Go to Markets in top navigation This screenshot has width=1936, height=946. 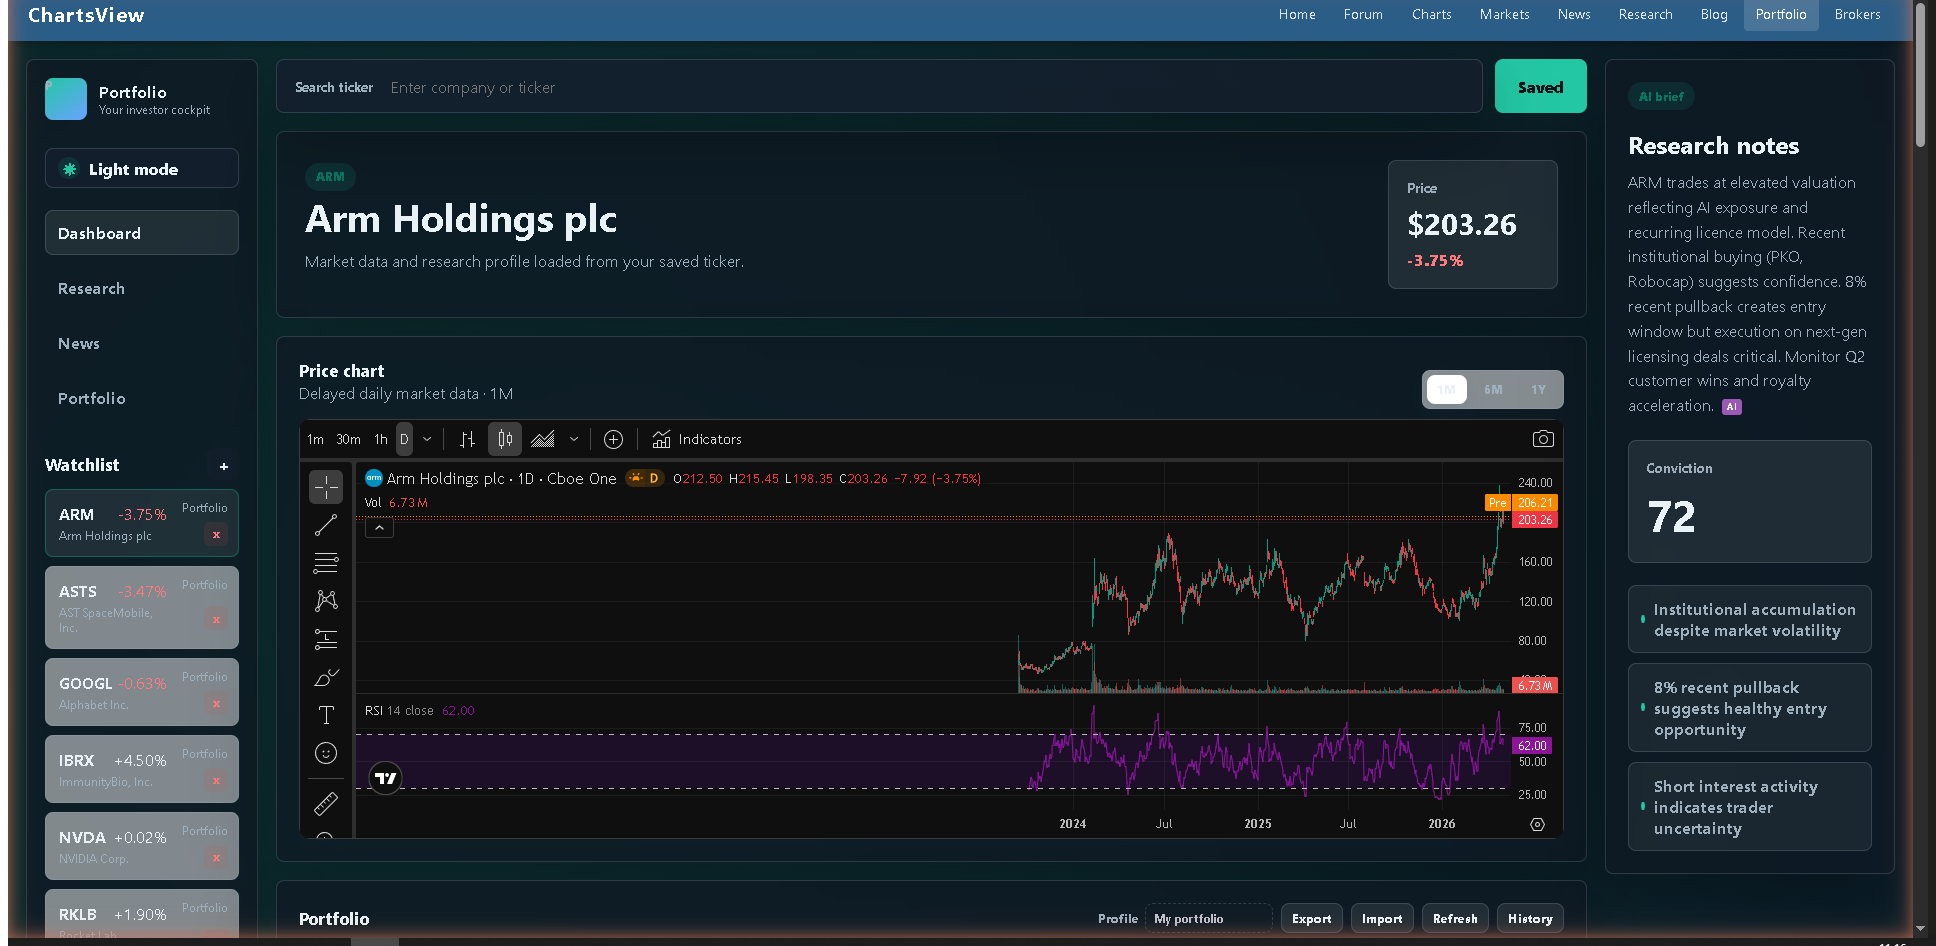1505,15
